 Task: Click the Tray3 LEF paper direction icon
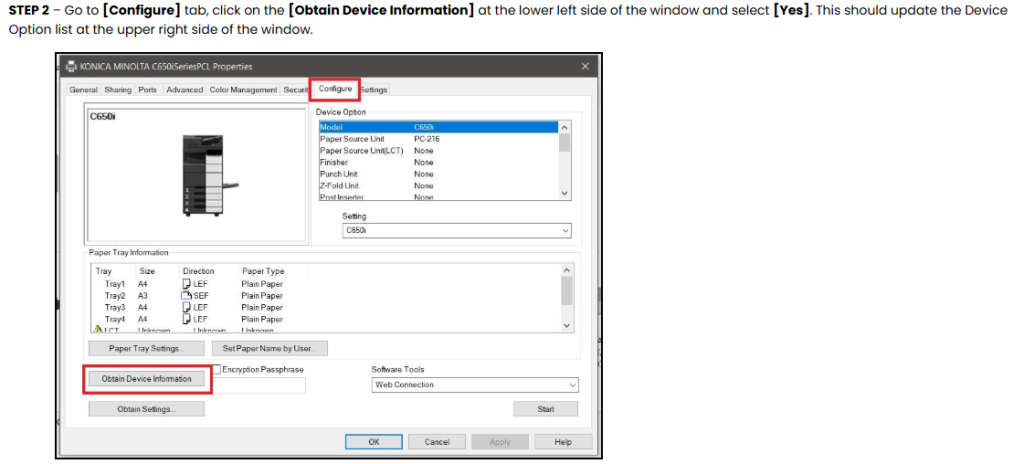pos(186,308)
